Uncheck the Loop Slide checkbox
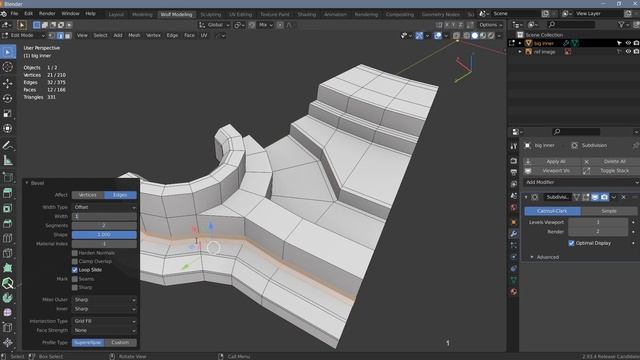The image size is (640, 360). pos(75,270)
